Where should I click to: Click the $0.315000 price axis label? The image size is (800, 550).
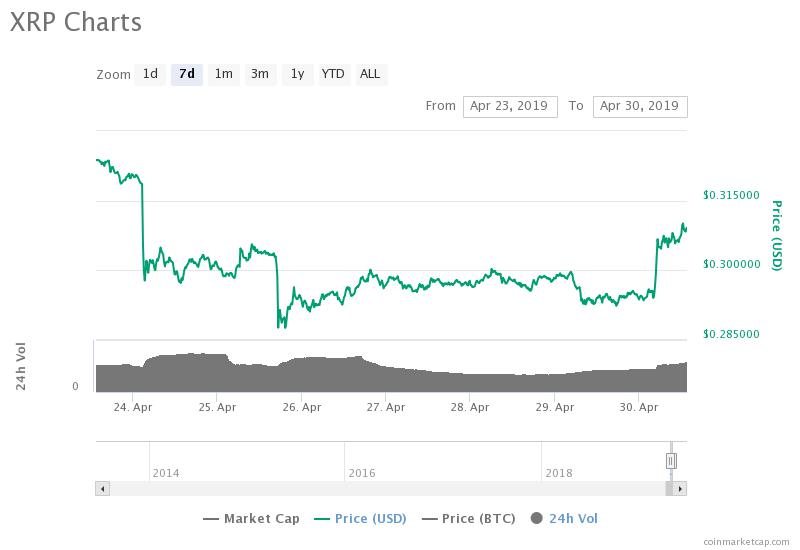(731, 195)
